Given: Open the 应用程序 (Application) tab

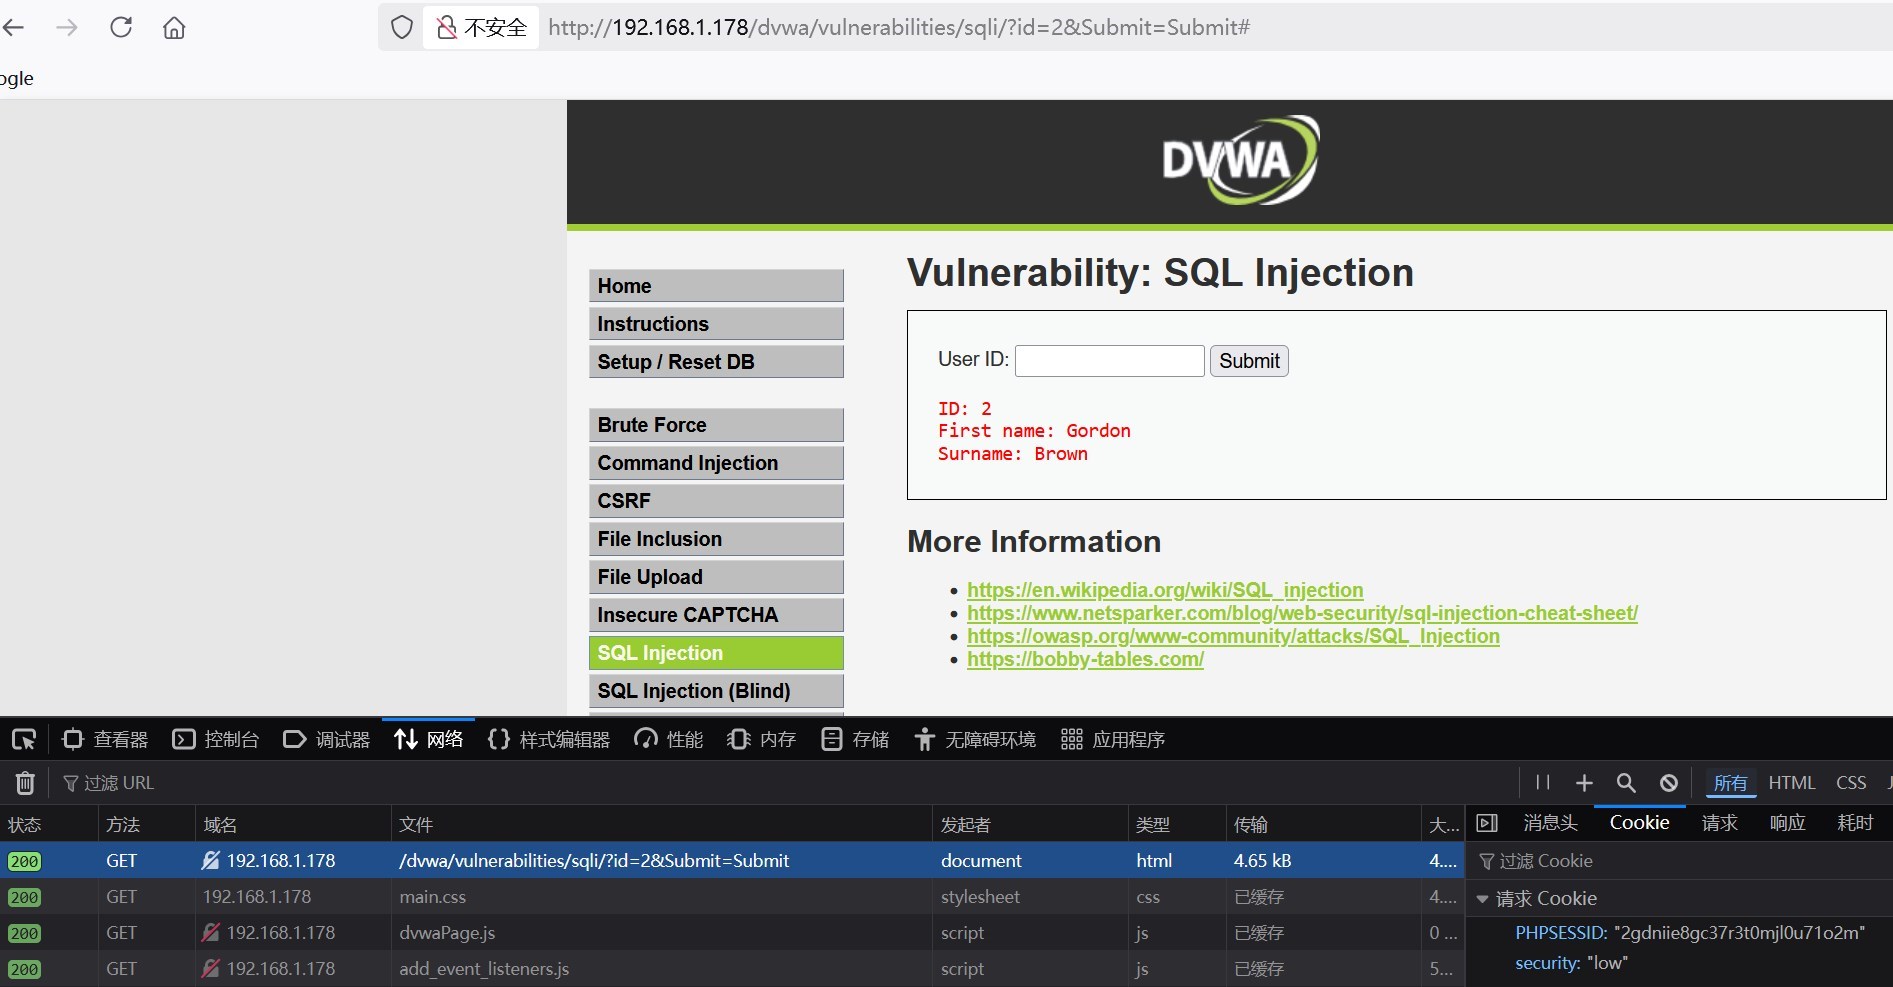Looking at the screenshot, I should tap(1113, 740).
